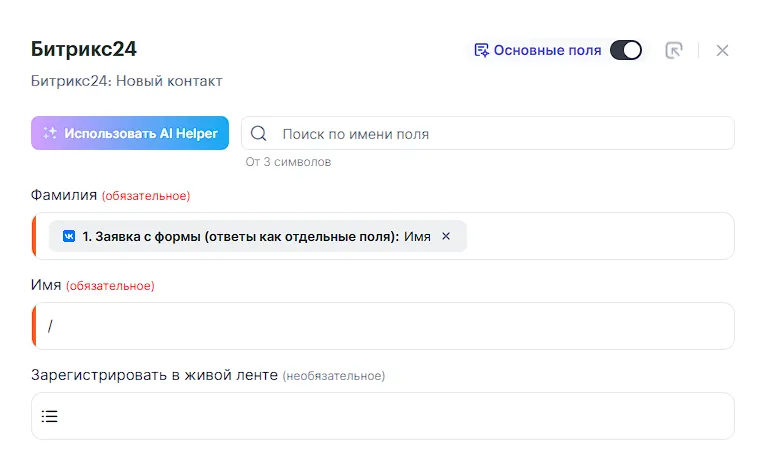Remove the Заявка с формы tag
This screenshot has width=761, height=458.
(x=446, y=236)
